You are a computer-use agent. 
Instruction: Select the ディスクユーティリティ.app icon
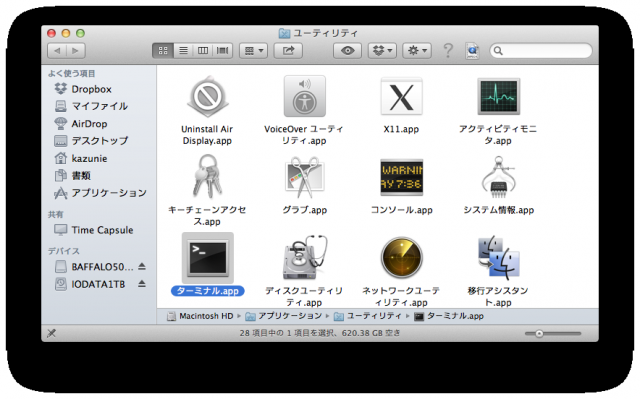[304, 257]
